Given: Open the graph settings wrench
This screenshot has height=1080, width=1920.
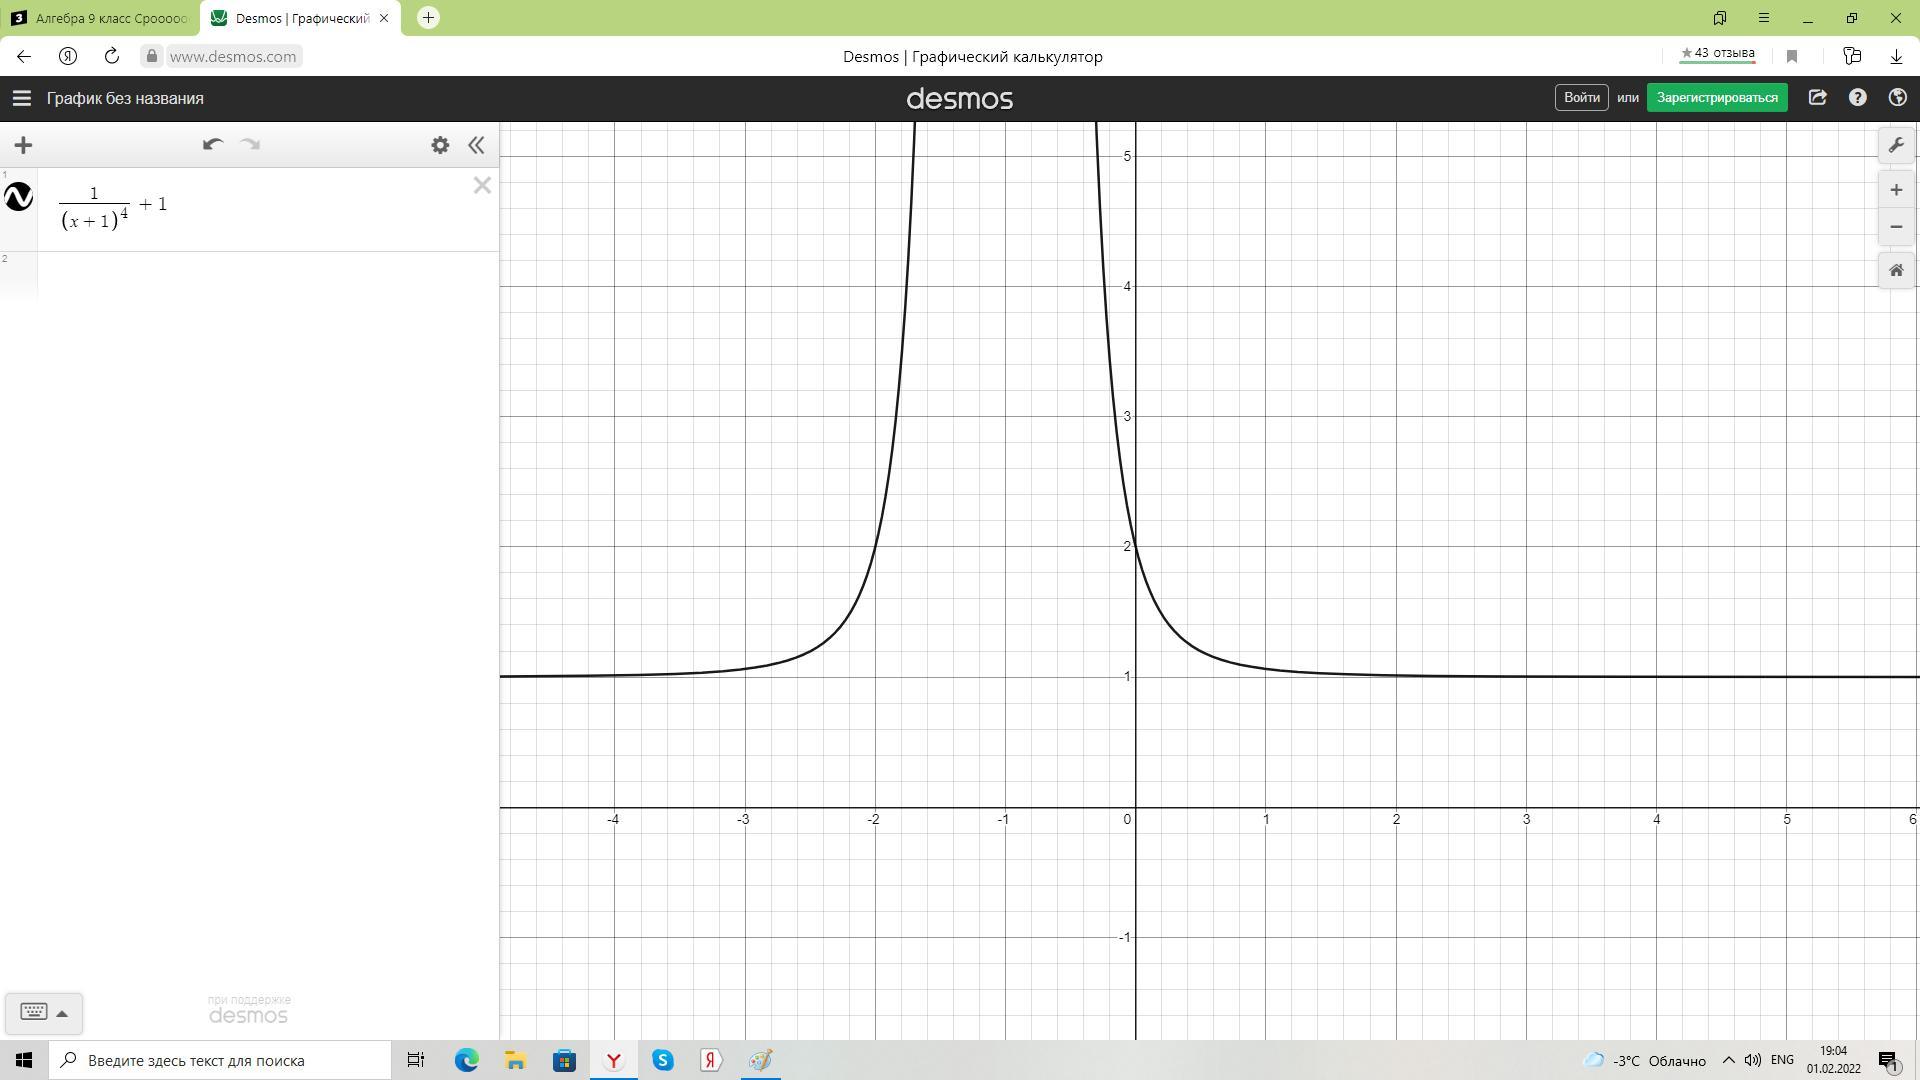Looking at the screenshot, I should [1896, 145].
